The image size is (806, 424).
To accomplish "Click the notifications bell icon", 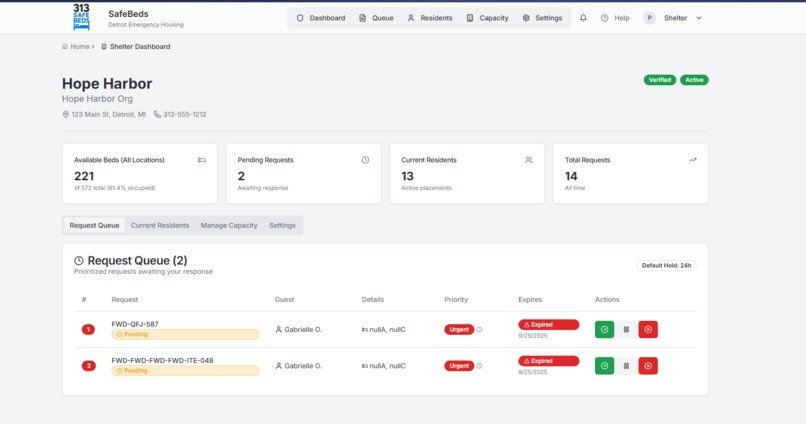I will 583,18.
